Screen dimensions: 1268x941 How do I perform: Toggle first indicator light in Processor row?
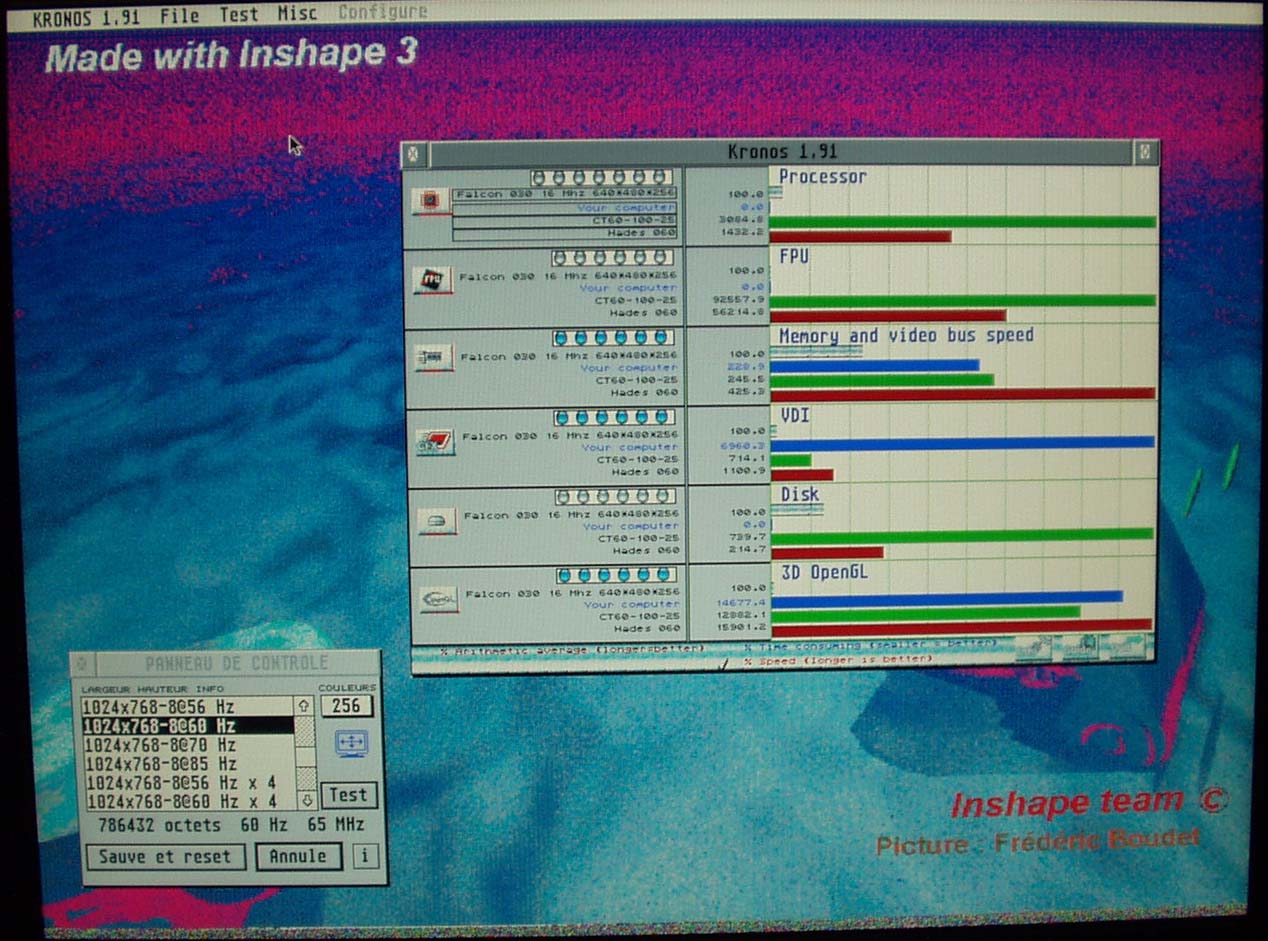coord(540,177)
